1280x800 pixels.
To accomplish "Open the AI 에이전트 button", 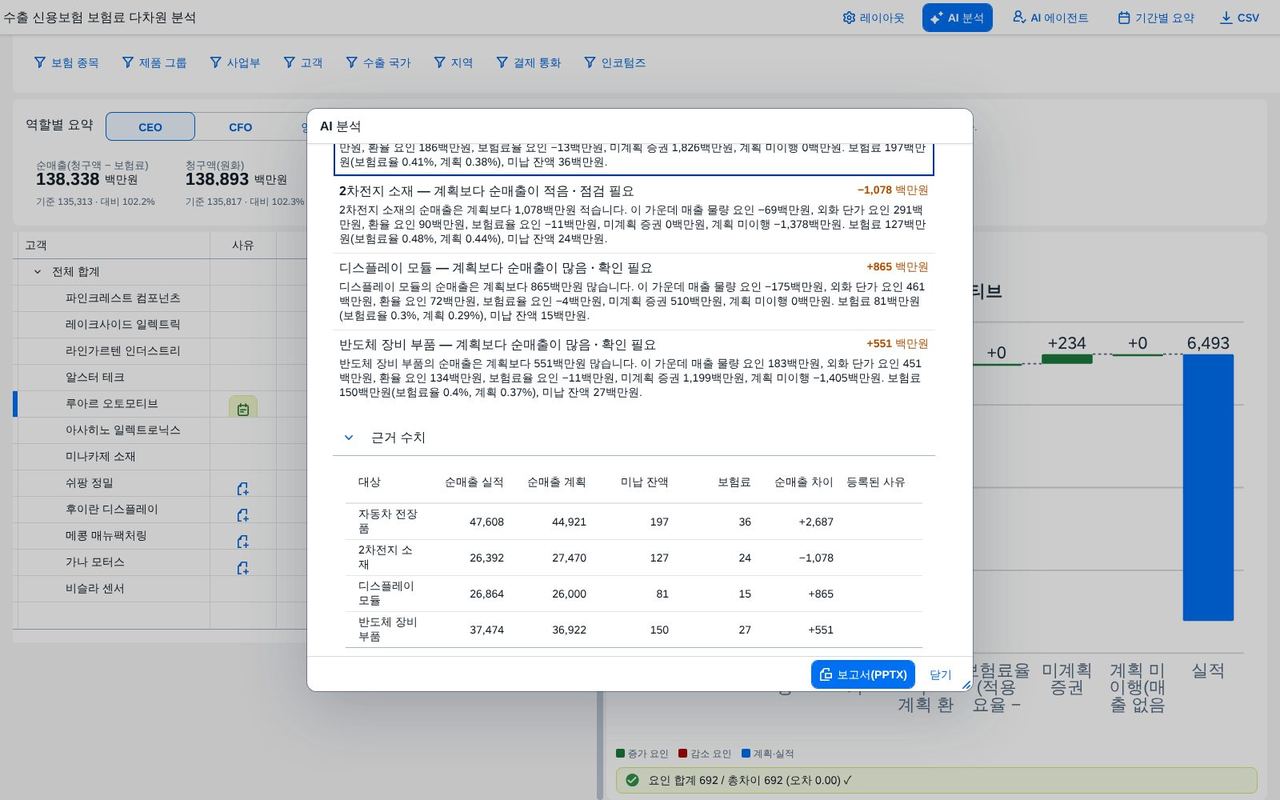I will click(1050, 18).
